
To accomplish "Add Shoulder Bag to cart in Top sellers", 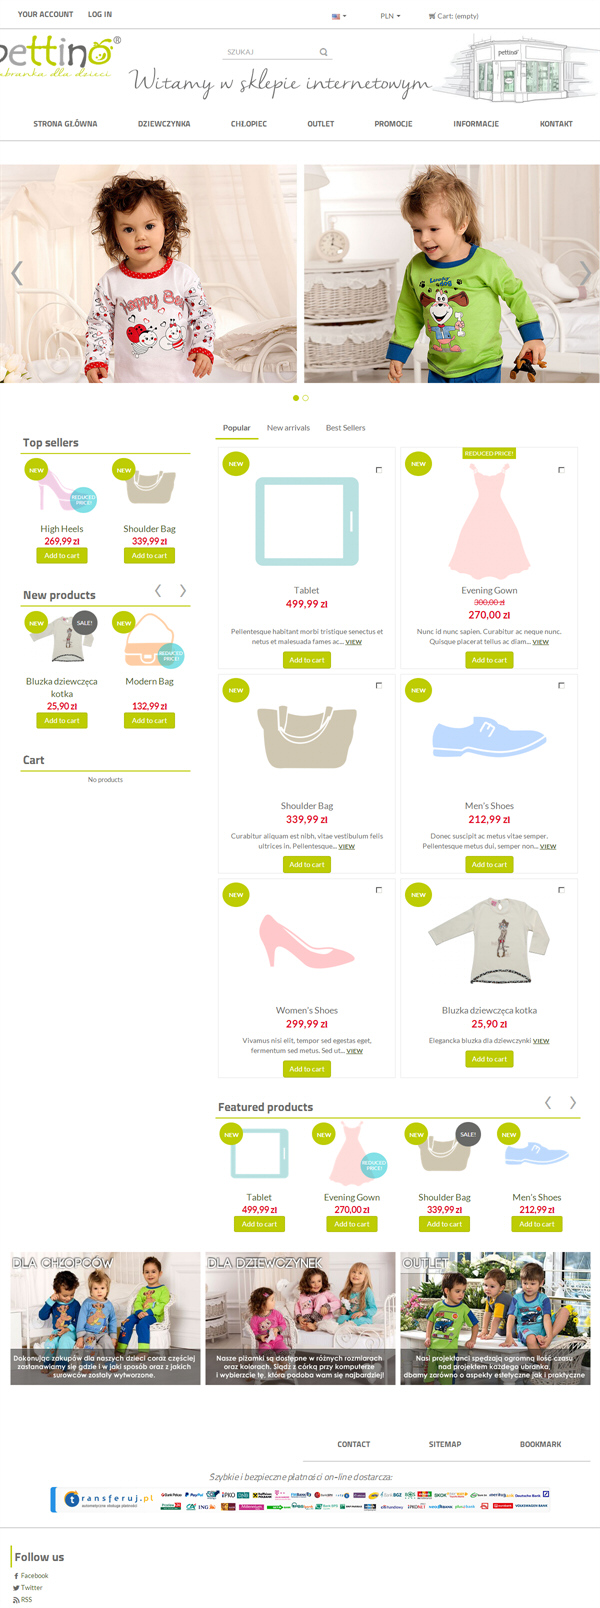I will click(x=150, y=555).
